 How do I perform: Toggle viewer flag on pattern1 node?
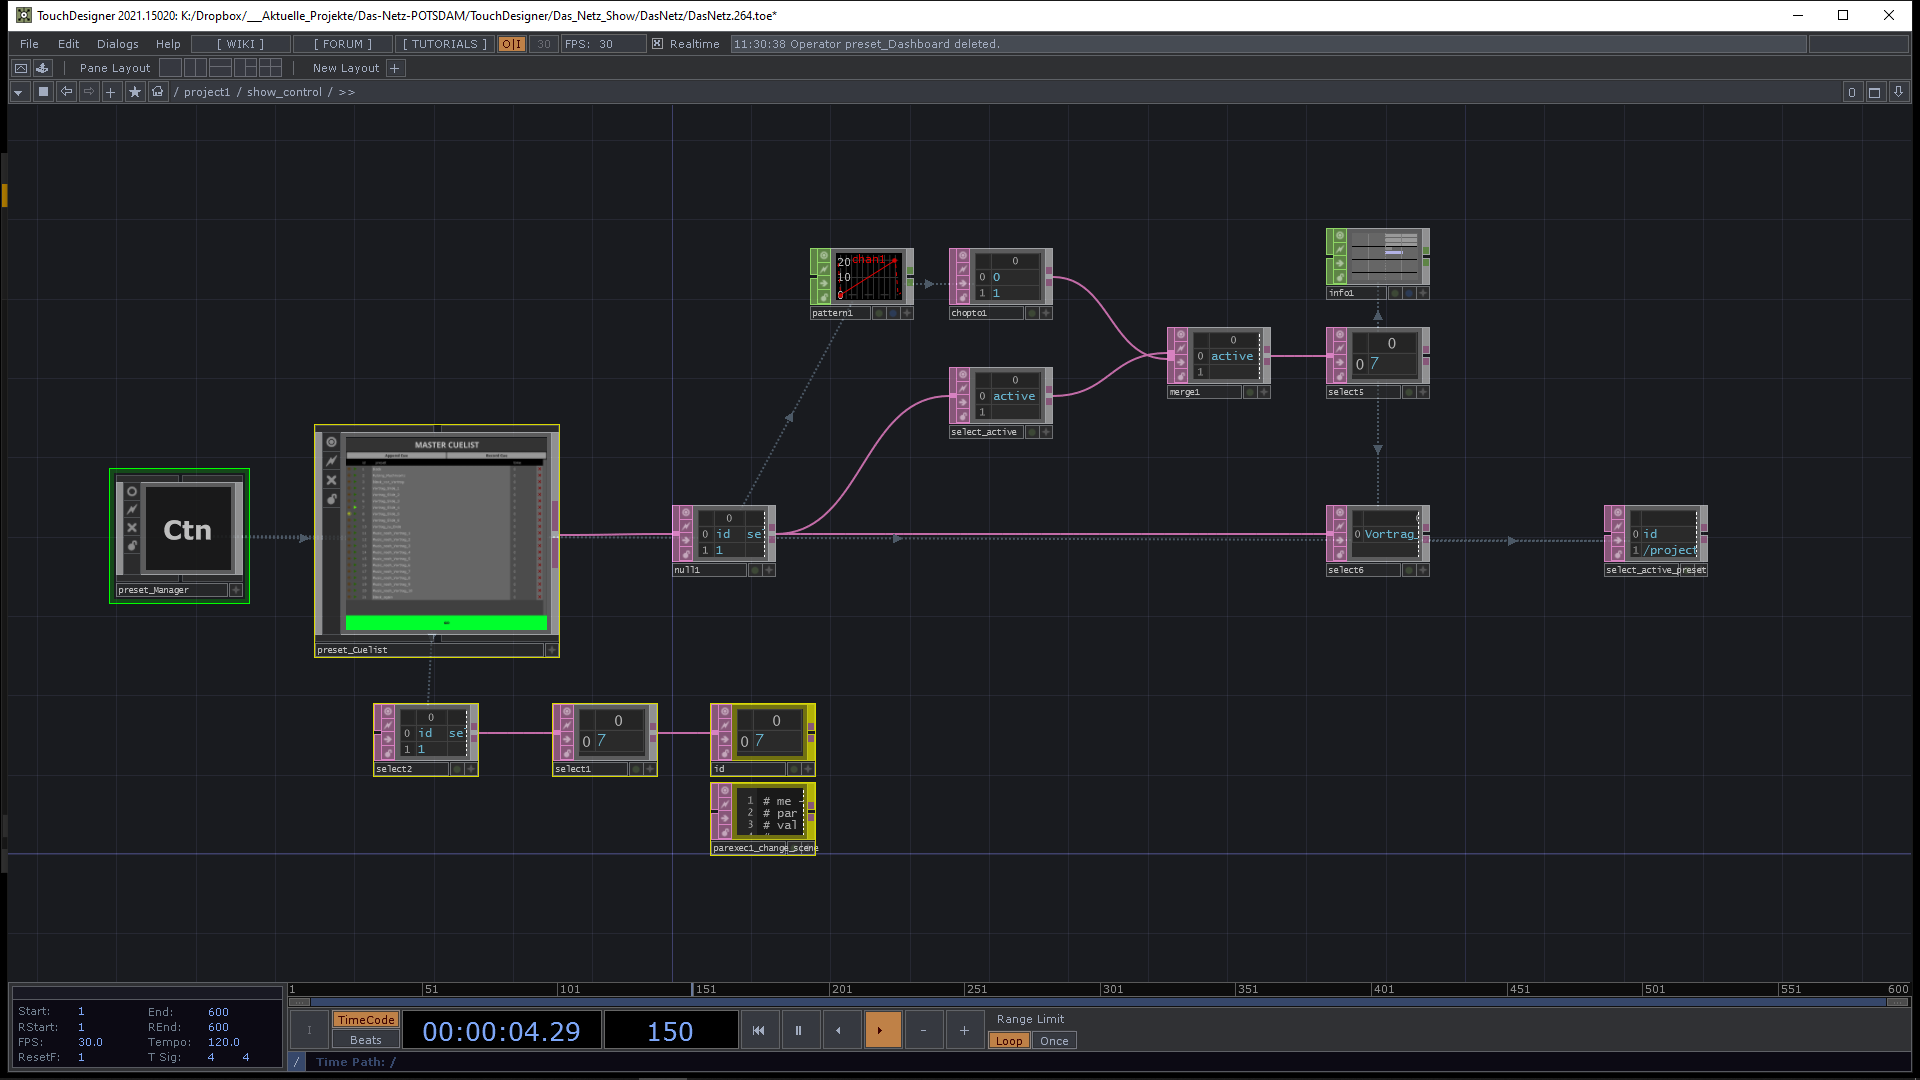click(x=824, y=257)
